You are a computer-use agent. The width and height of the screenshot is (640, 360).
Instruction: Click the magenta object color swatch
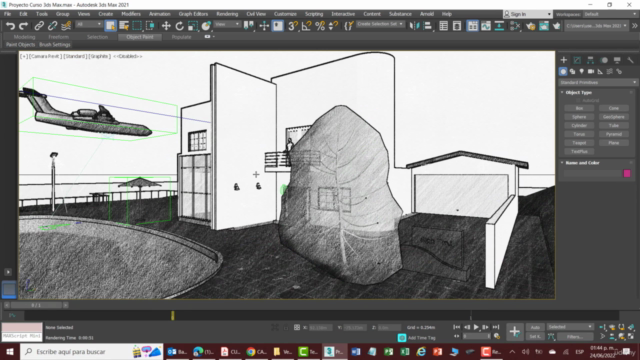point(627,173)
